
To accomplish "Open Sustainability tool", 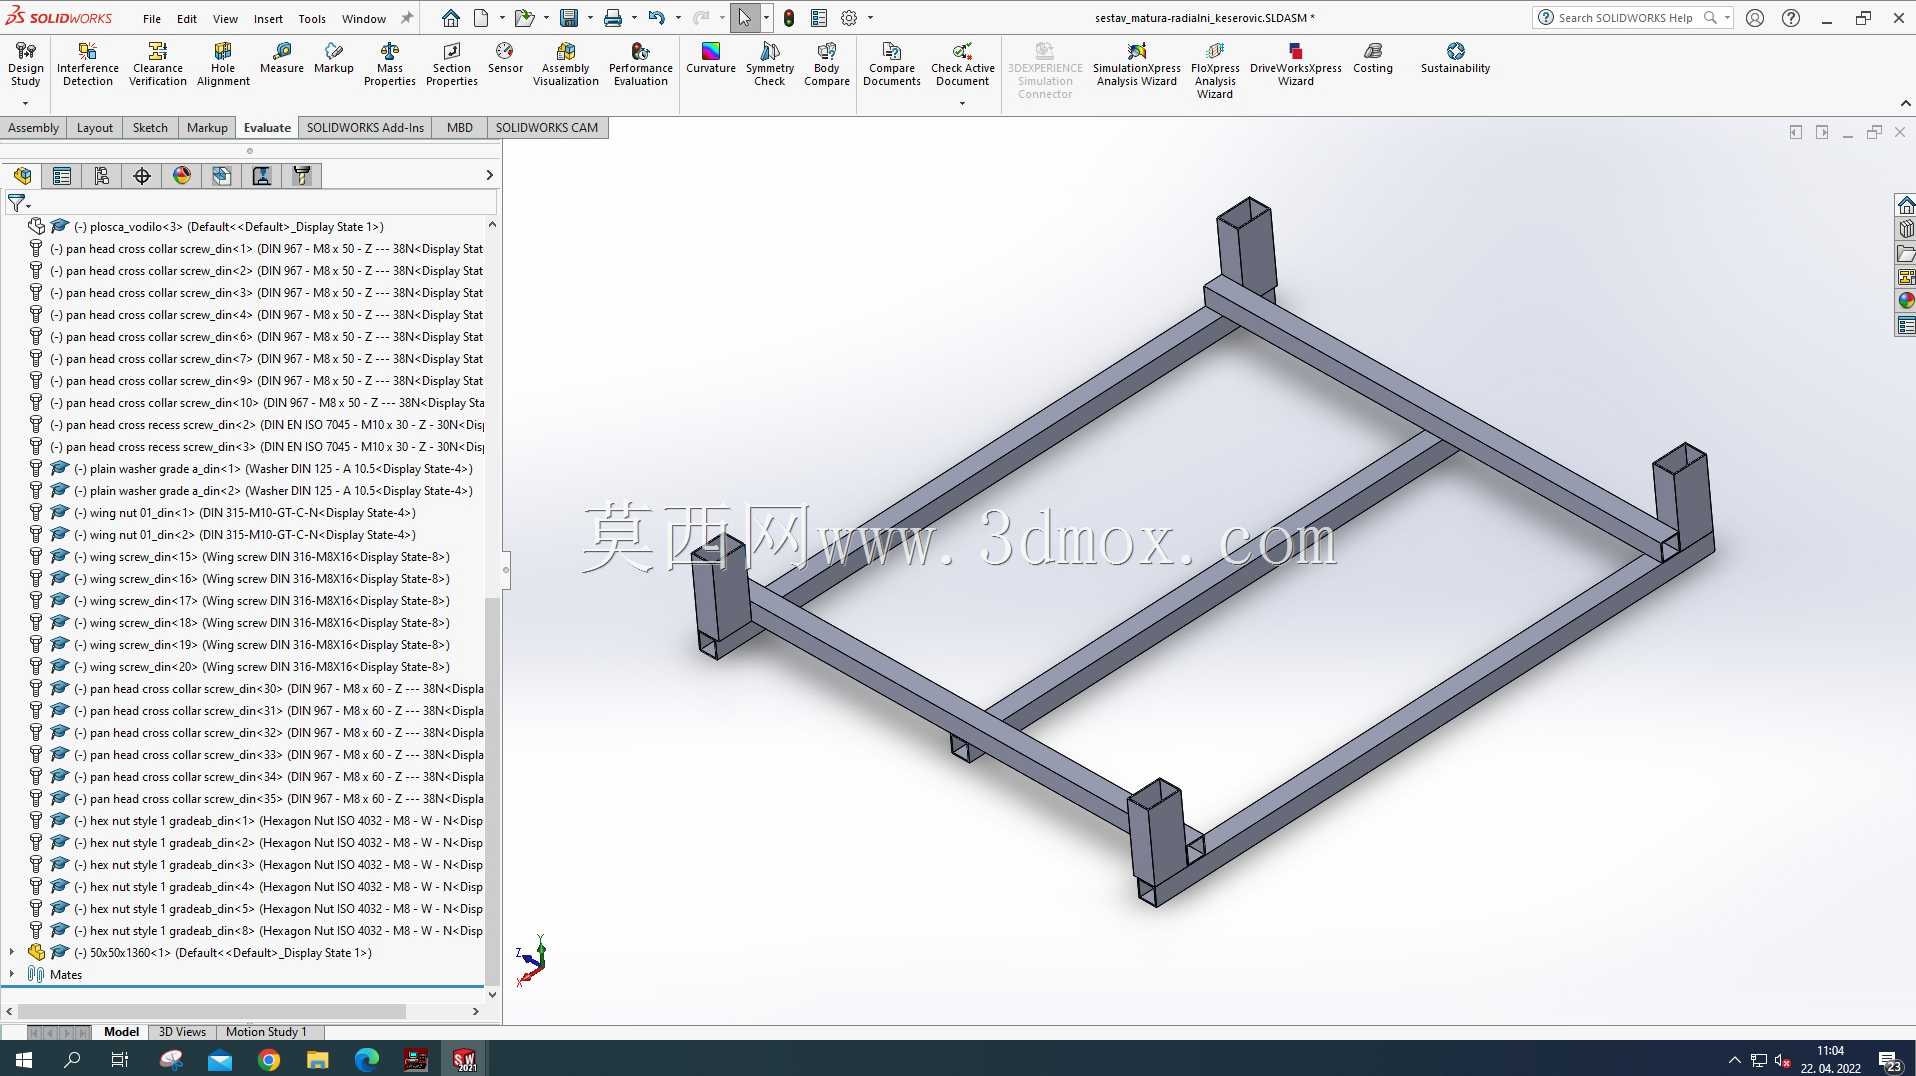I will (x=1456, y=58).
